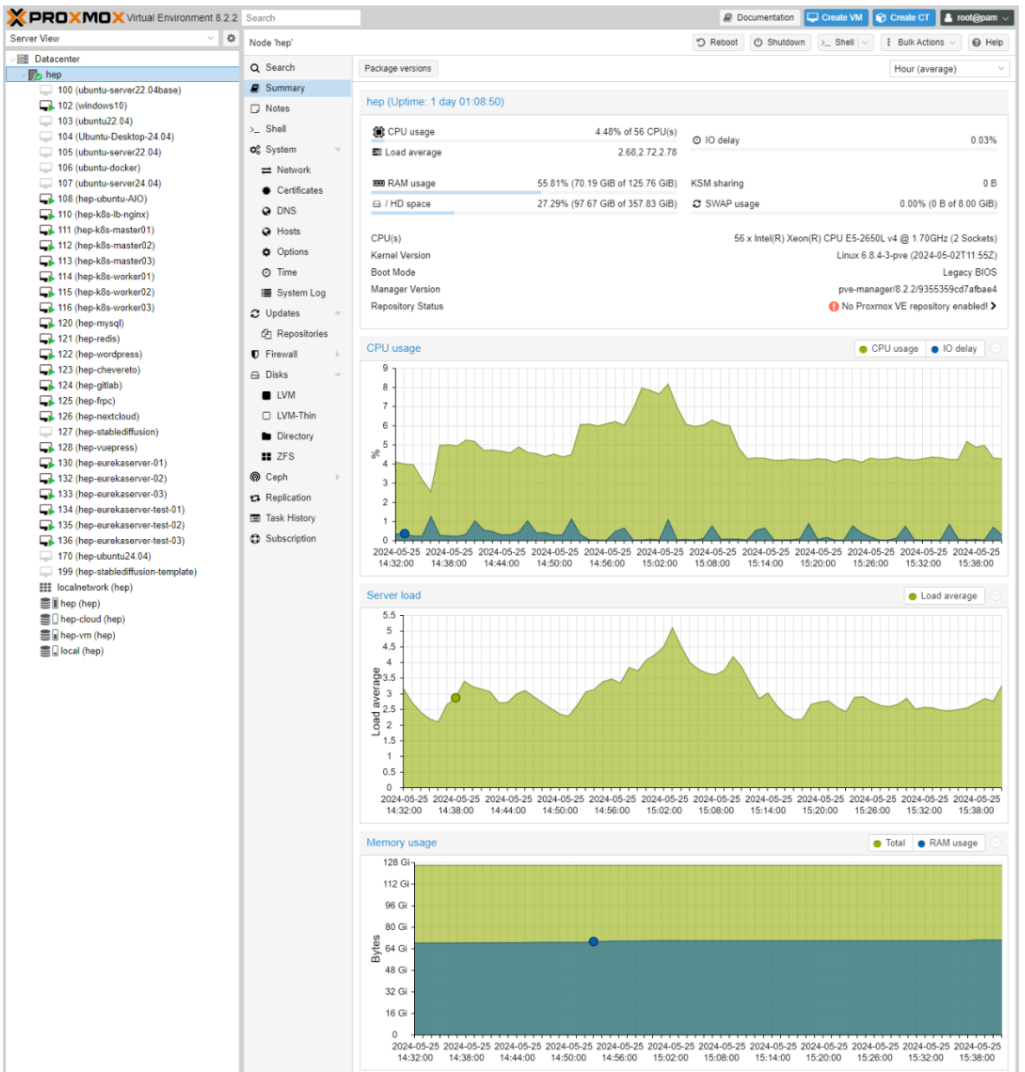Toggle CPU usage series in CPU chart legend
Viewport: 1025px width, 1072px height.
coord(889,349)
